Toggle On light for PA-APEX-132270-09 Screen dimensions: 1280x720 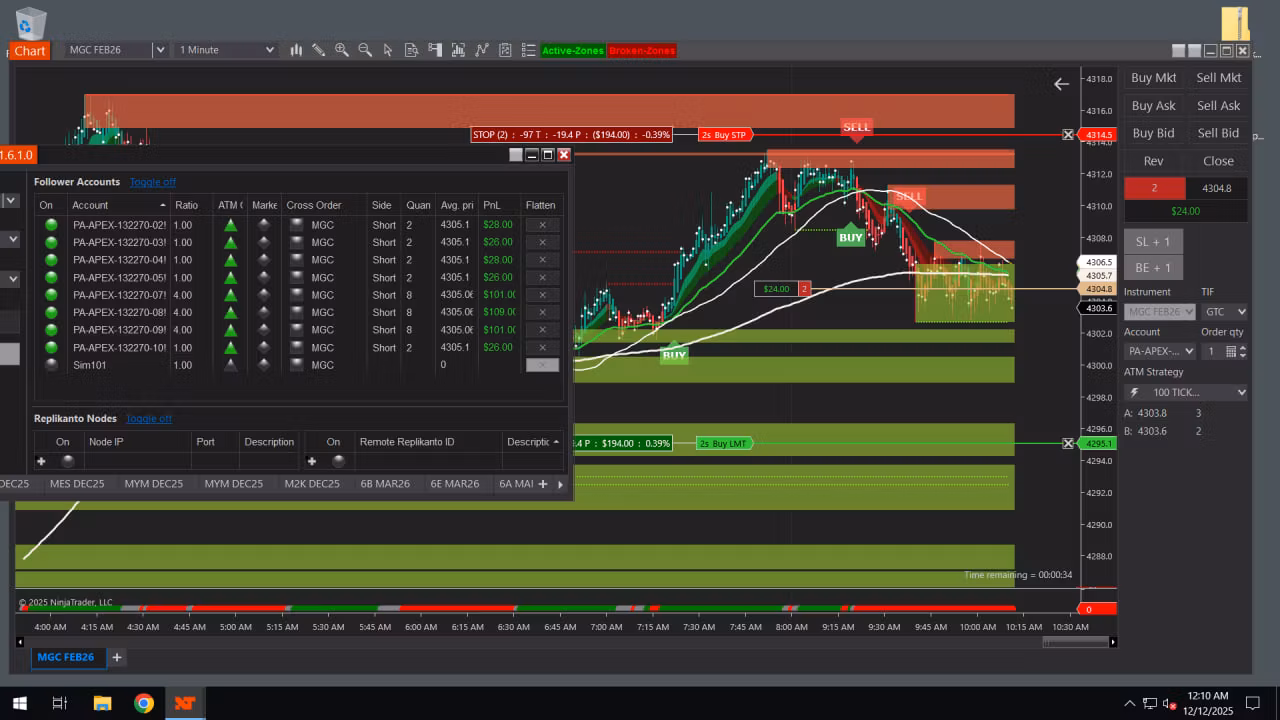tap(51, 330)
